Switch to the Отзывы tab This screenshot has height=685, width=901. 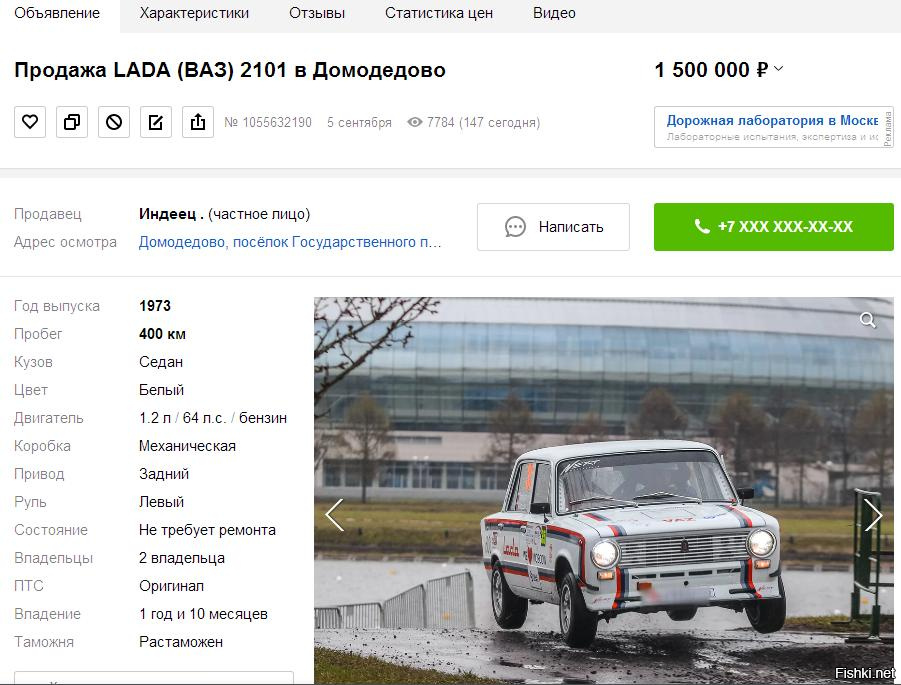coord(317,13)
